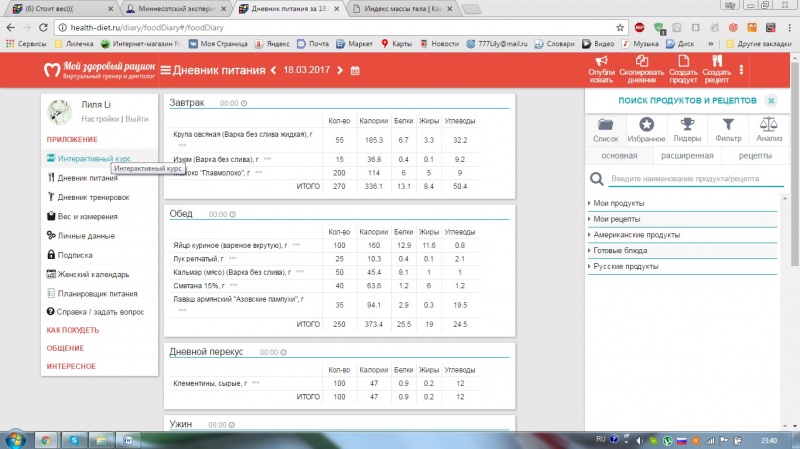Viewport: 800px width, 449px height.
Task: Switch to the рецепты search tab
Action: click(754, 155)
